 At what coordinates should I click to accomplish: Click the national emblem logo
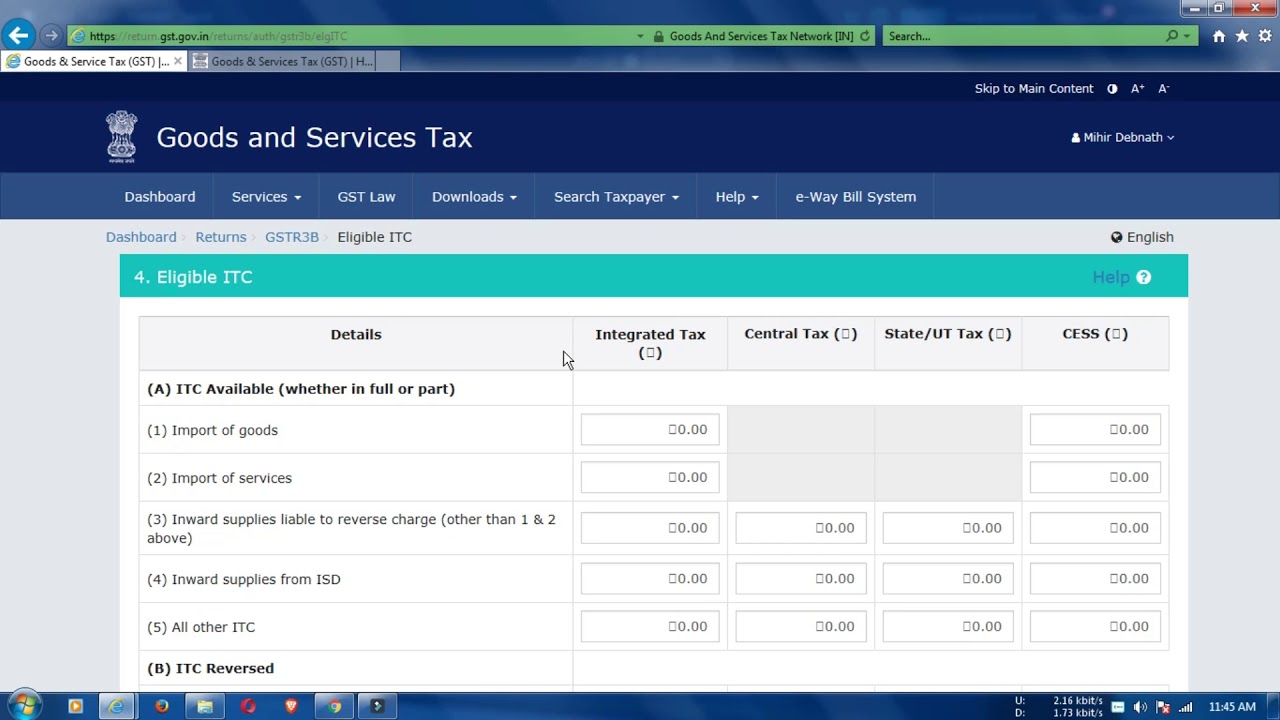122,137
